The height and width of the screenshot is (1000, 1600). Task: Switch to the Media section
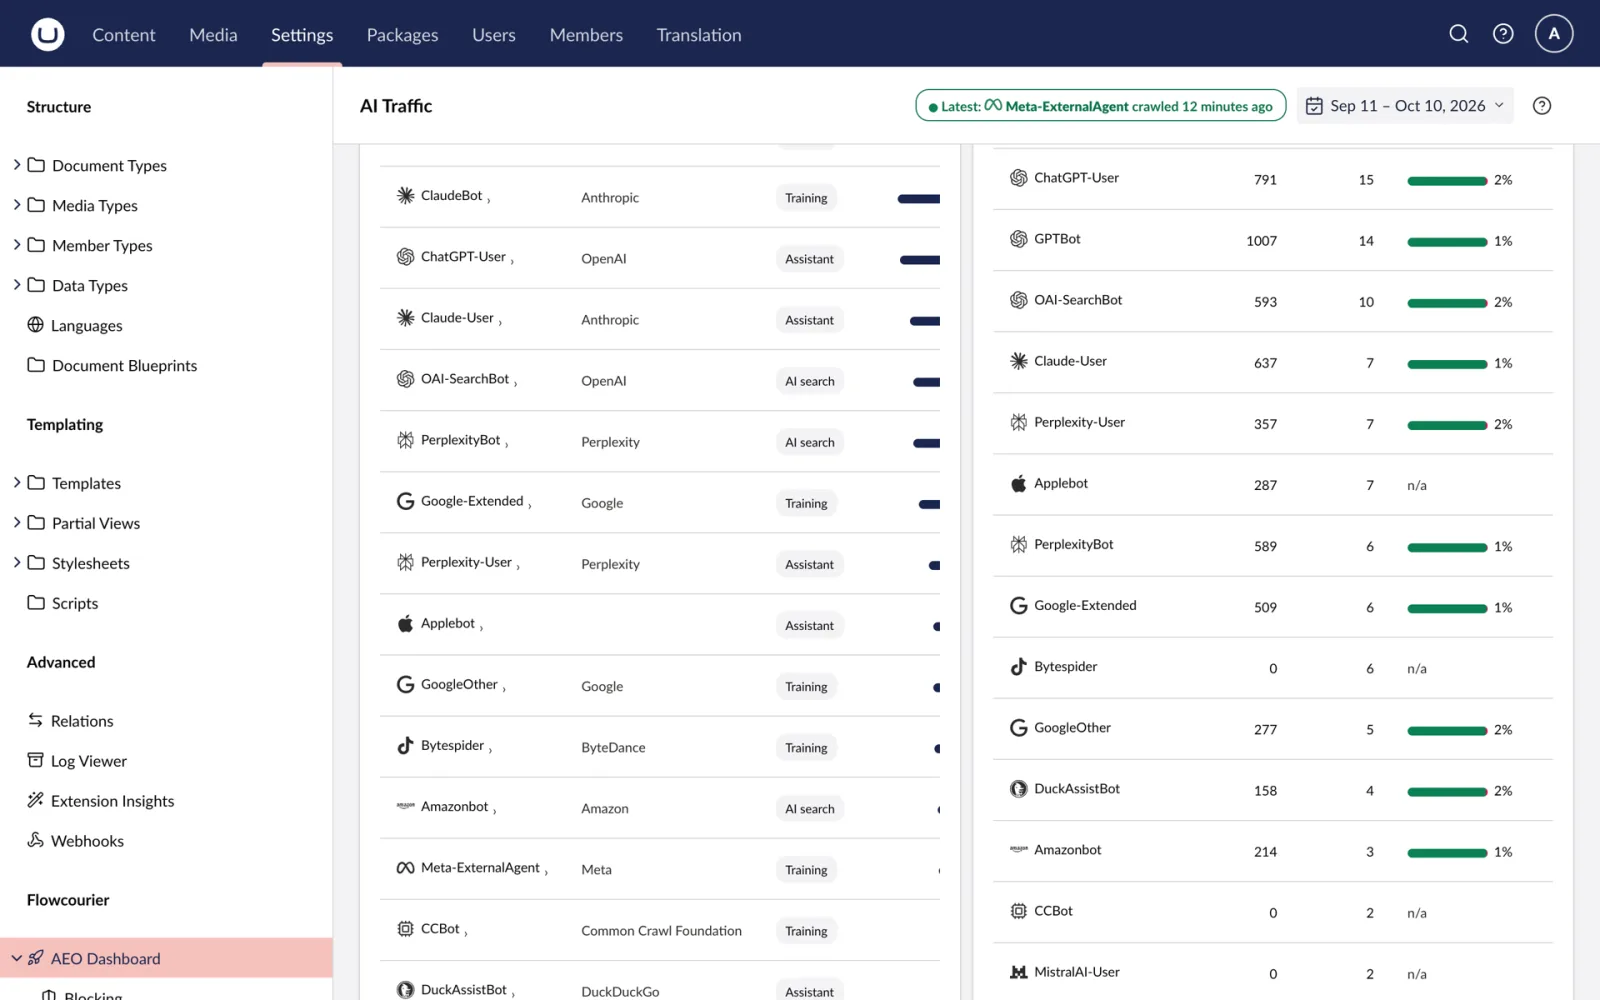click(x=213, y=35)
